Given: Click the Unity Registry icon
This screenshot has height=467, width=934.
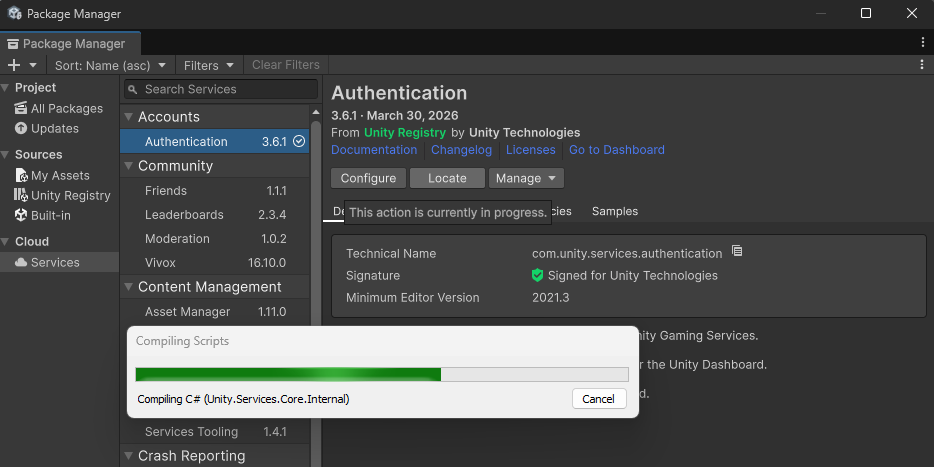Looking at the screenshot, I should coord(21,195).
